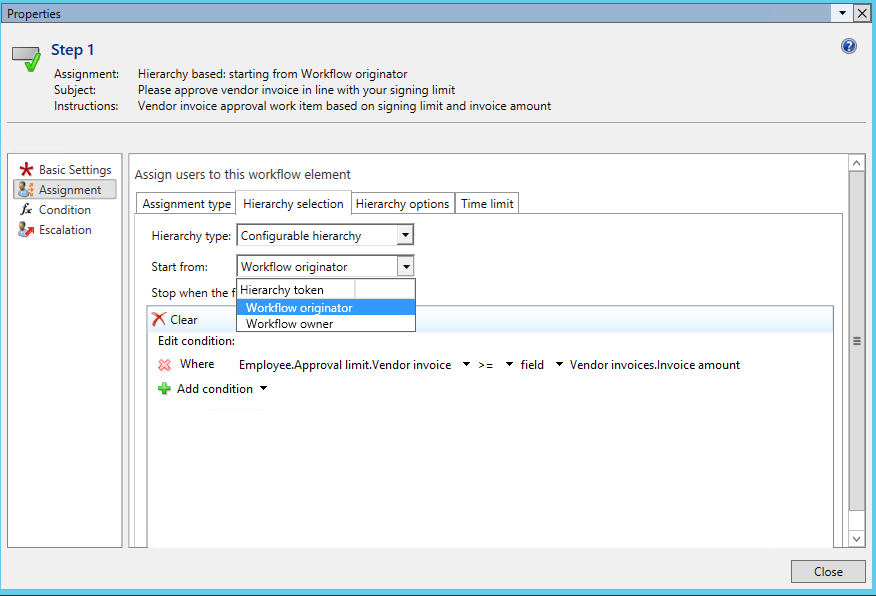Collapse the Start from combo box arrow

point(404,267)
